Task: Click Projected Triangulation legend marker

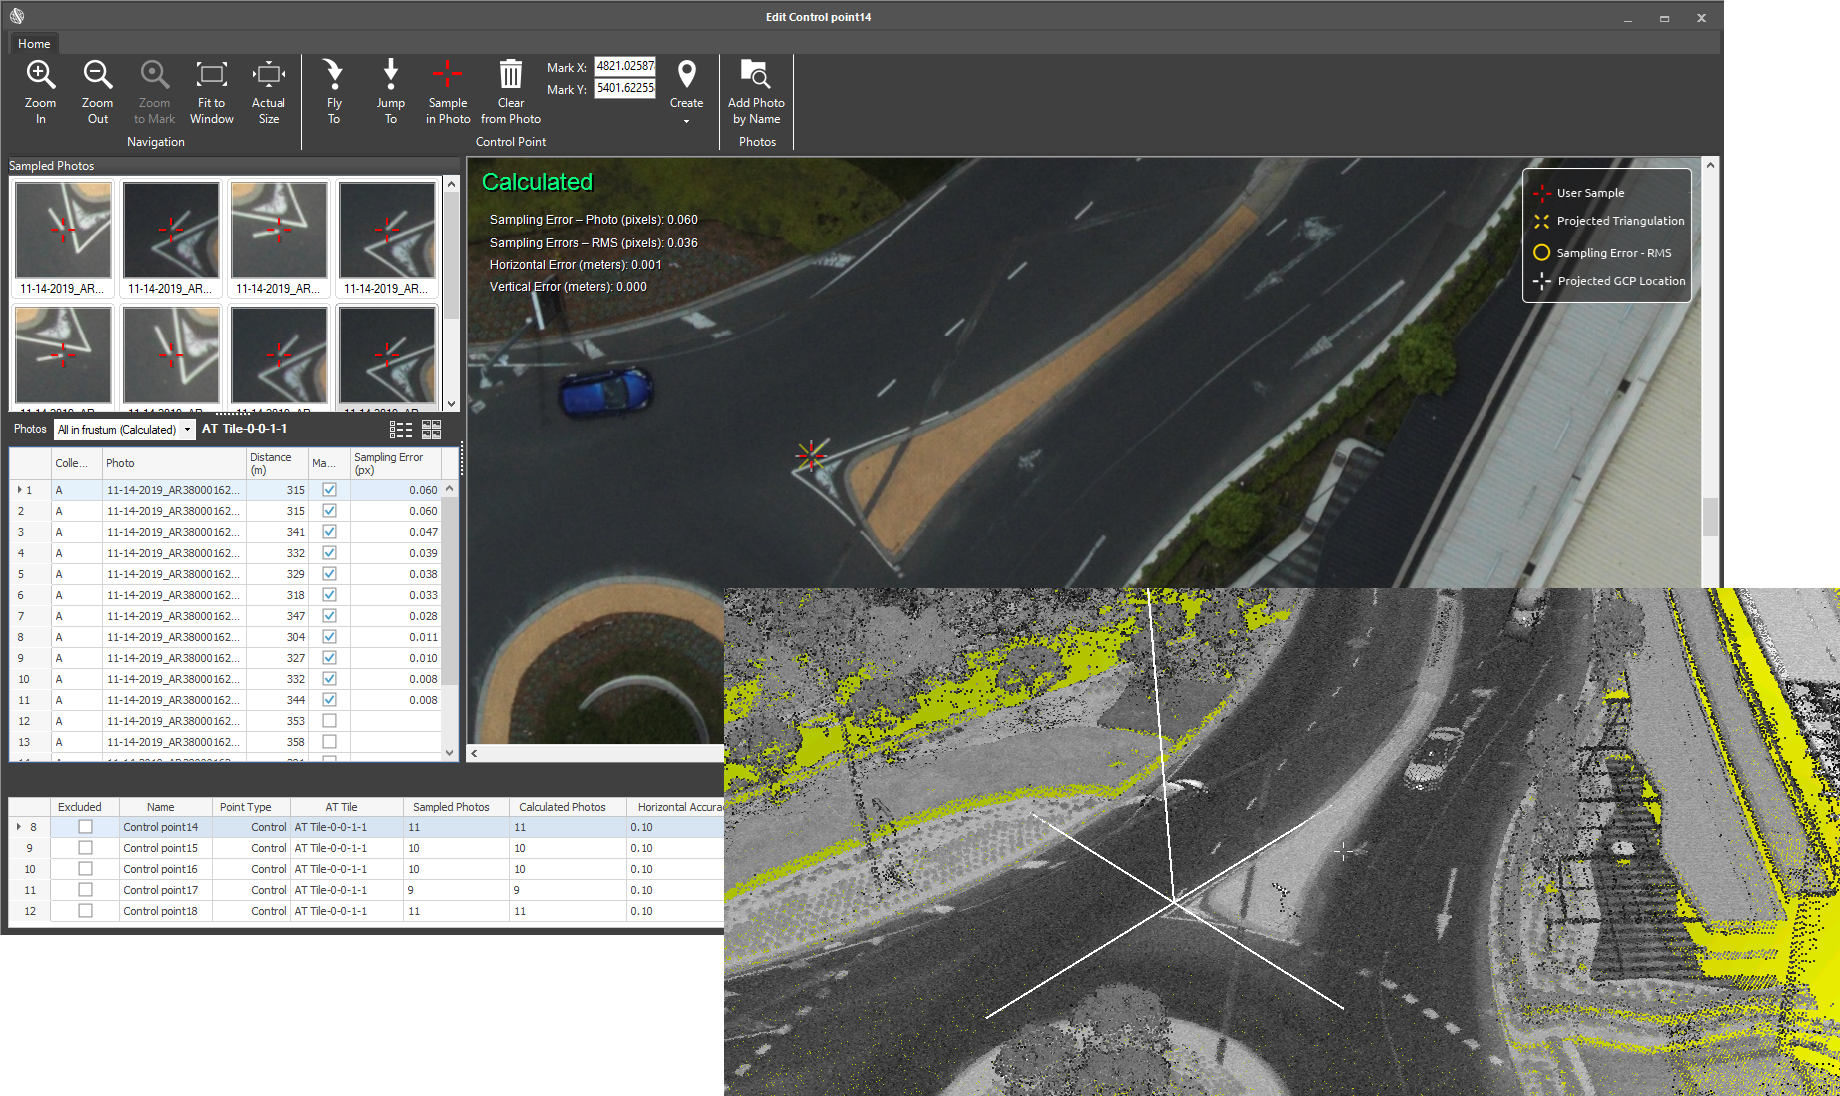Action: pyautogui.click(x=1542, y=221)
